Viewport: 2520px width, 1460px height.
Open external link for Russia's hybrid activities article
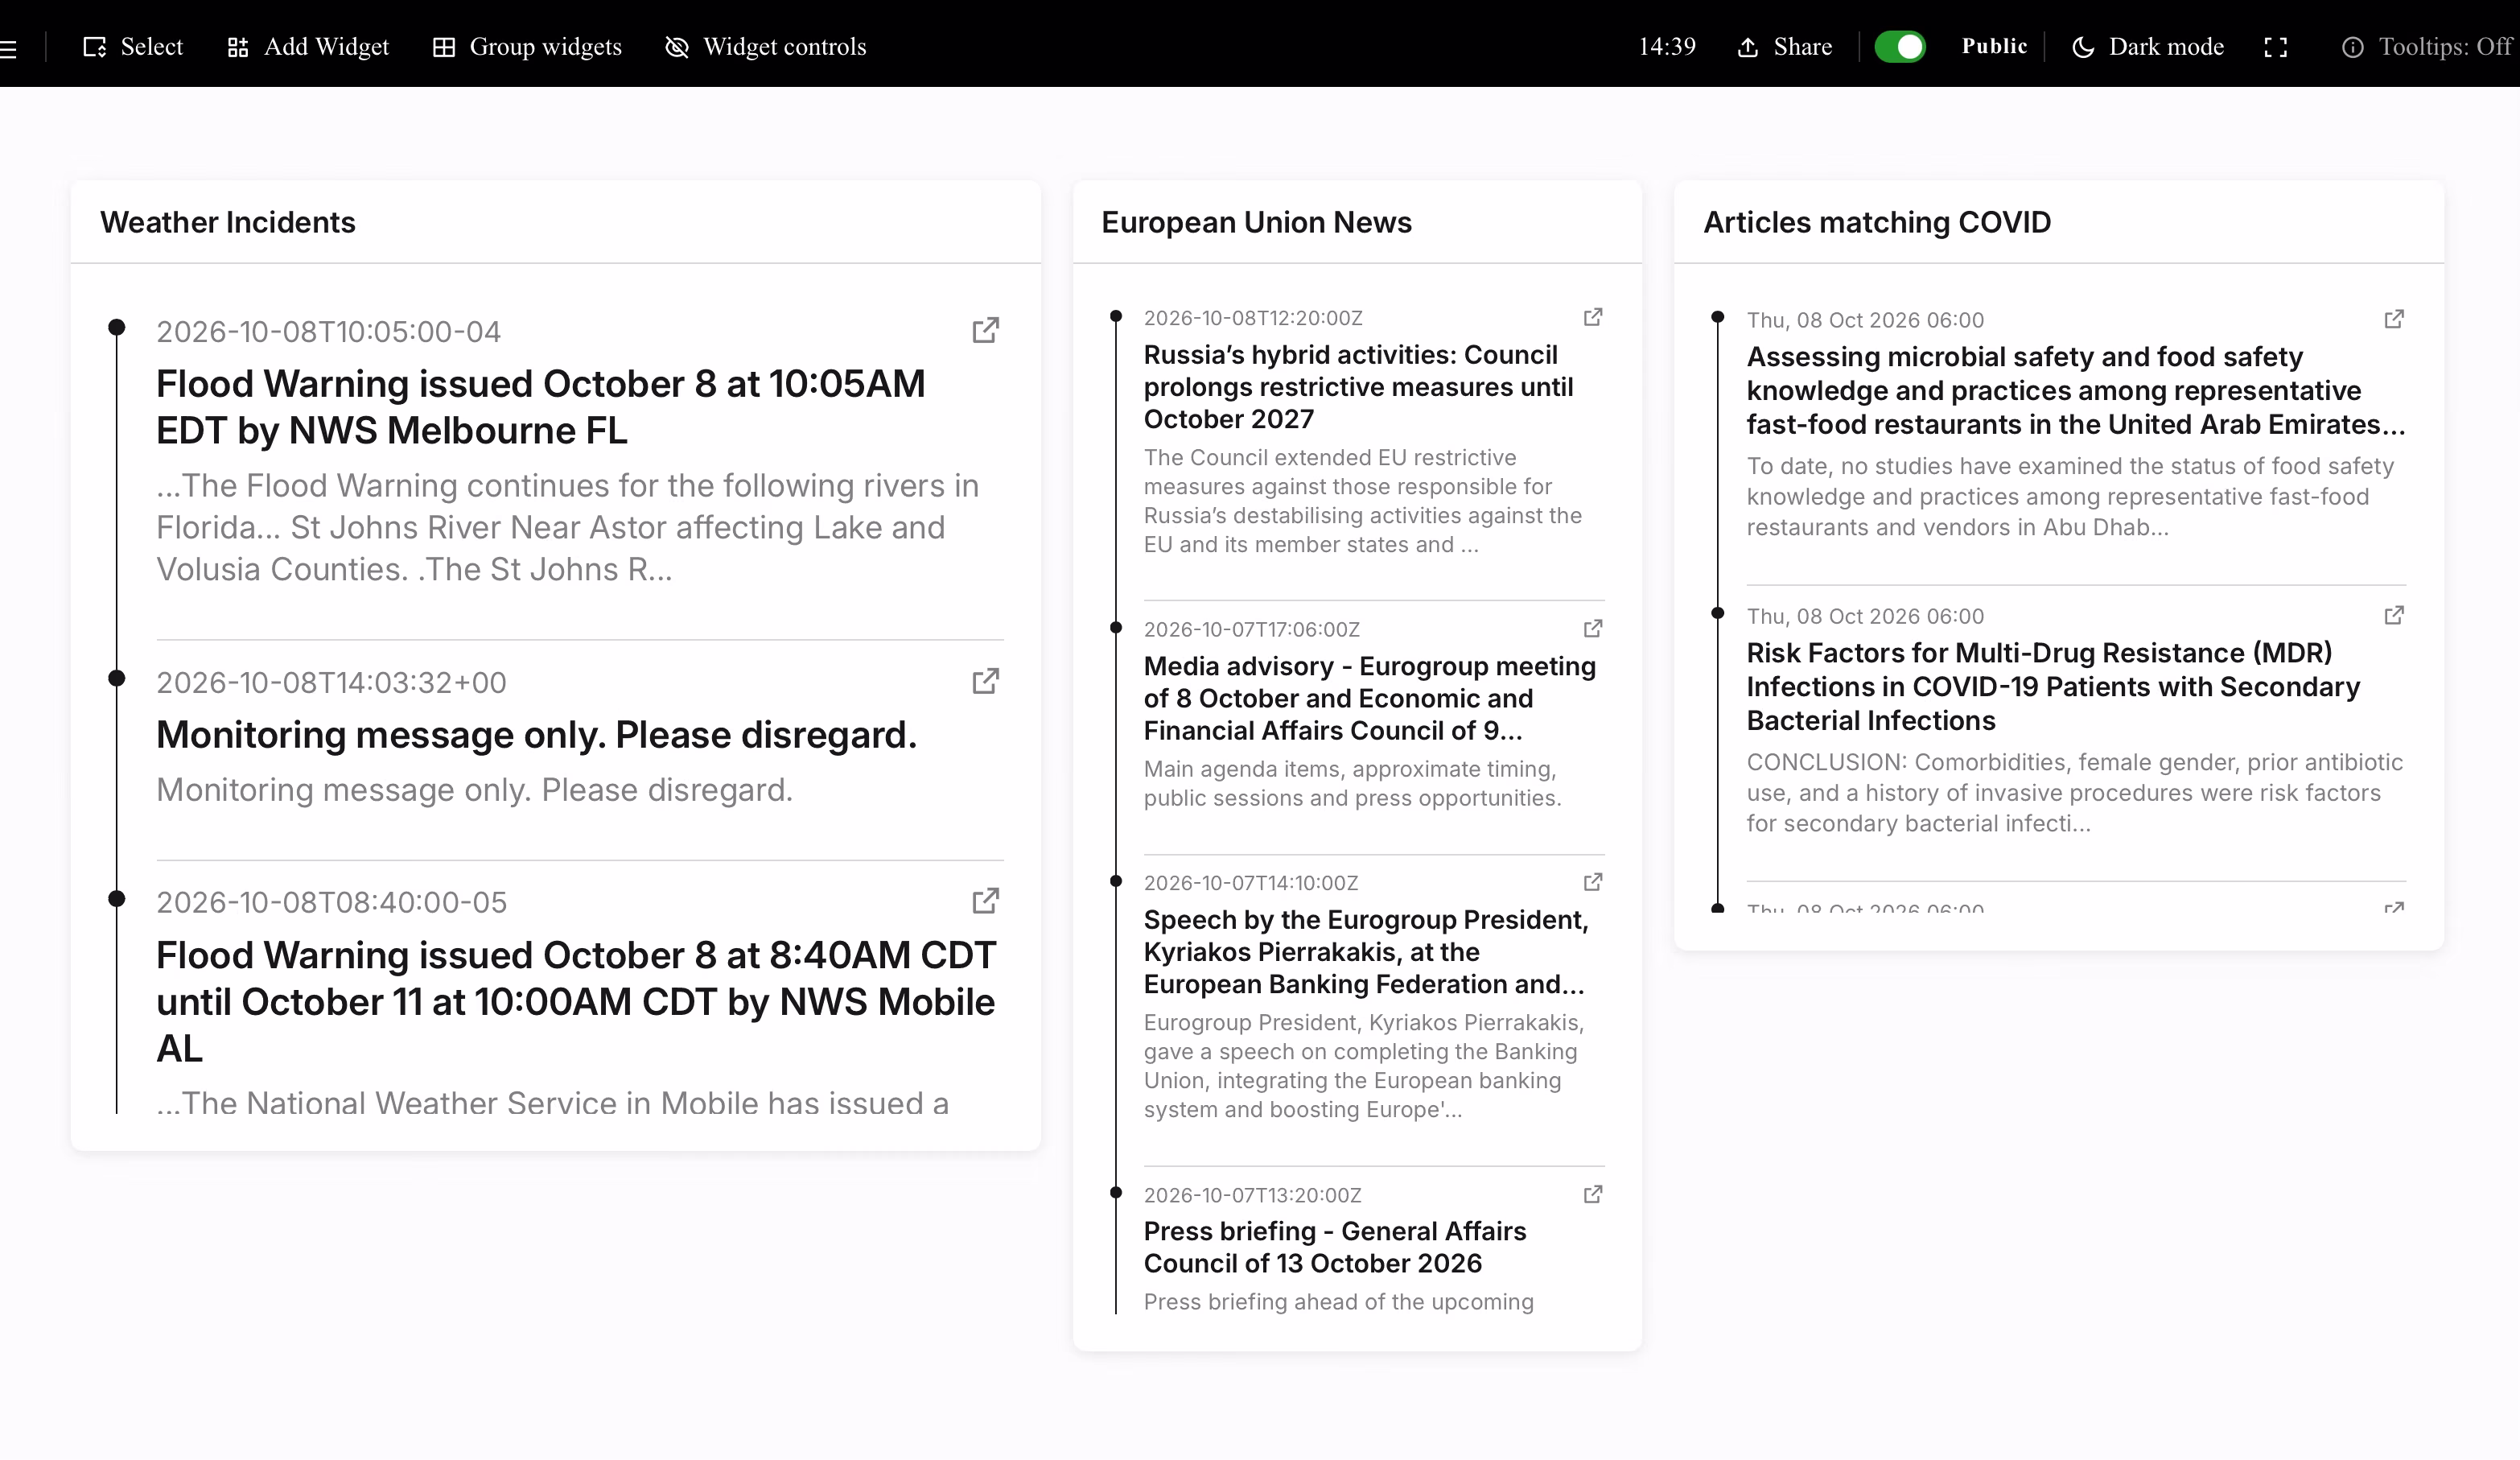[x=1593, y=317]
